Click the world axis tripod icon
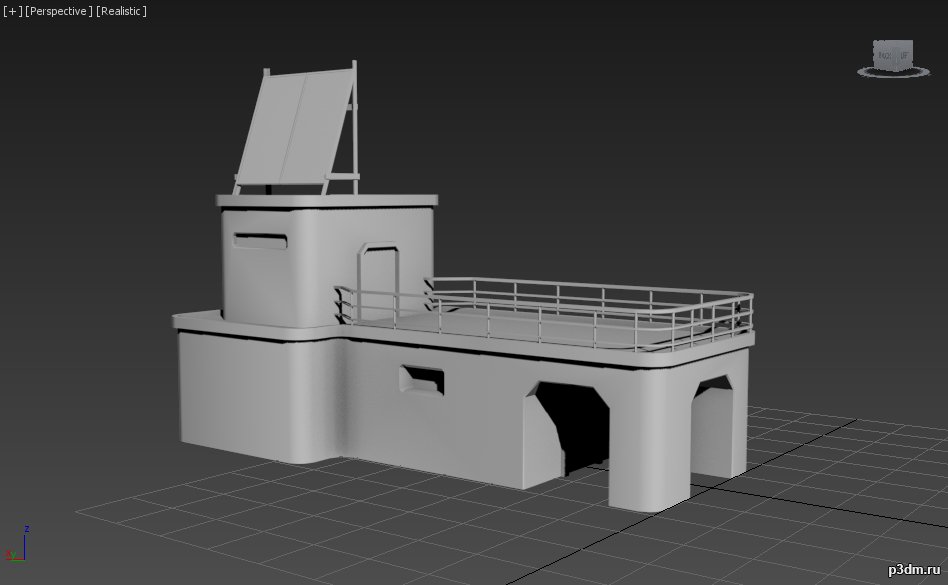This screenshot has width=948, height=585. (19, 547)
